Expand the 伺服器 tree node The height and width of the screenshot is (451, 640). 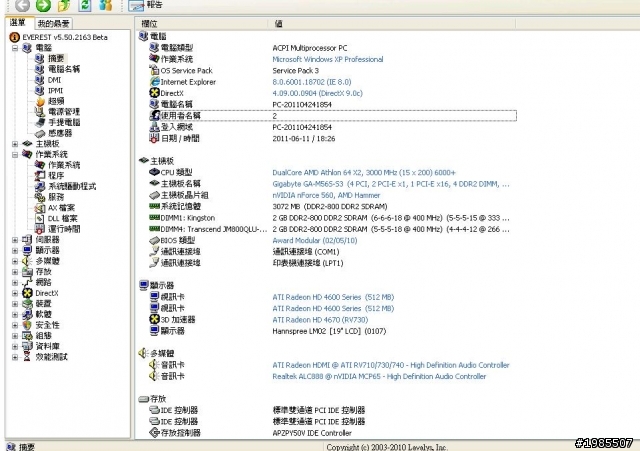click(x=15, y=240)
